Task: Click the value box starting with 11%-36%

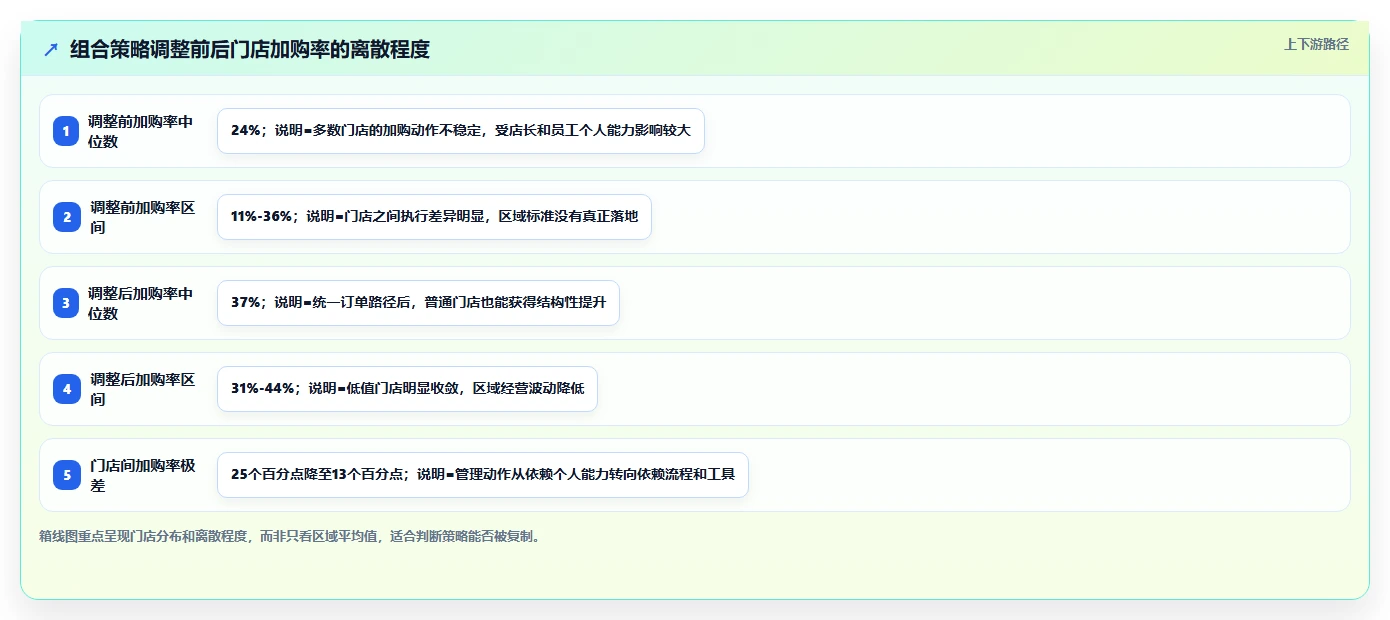Action: coord(434,217)
